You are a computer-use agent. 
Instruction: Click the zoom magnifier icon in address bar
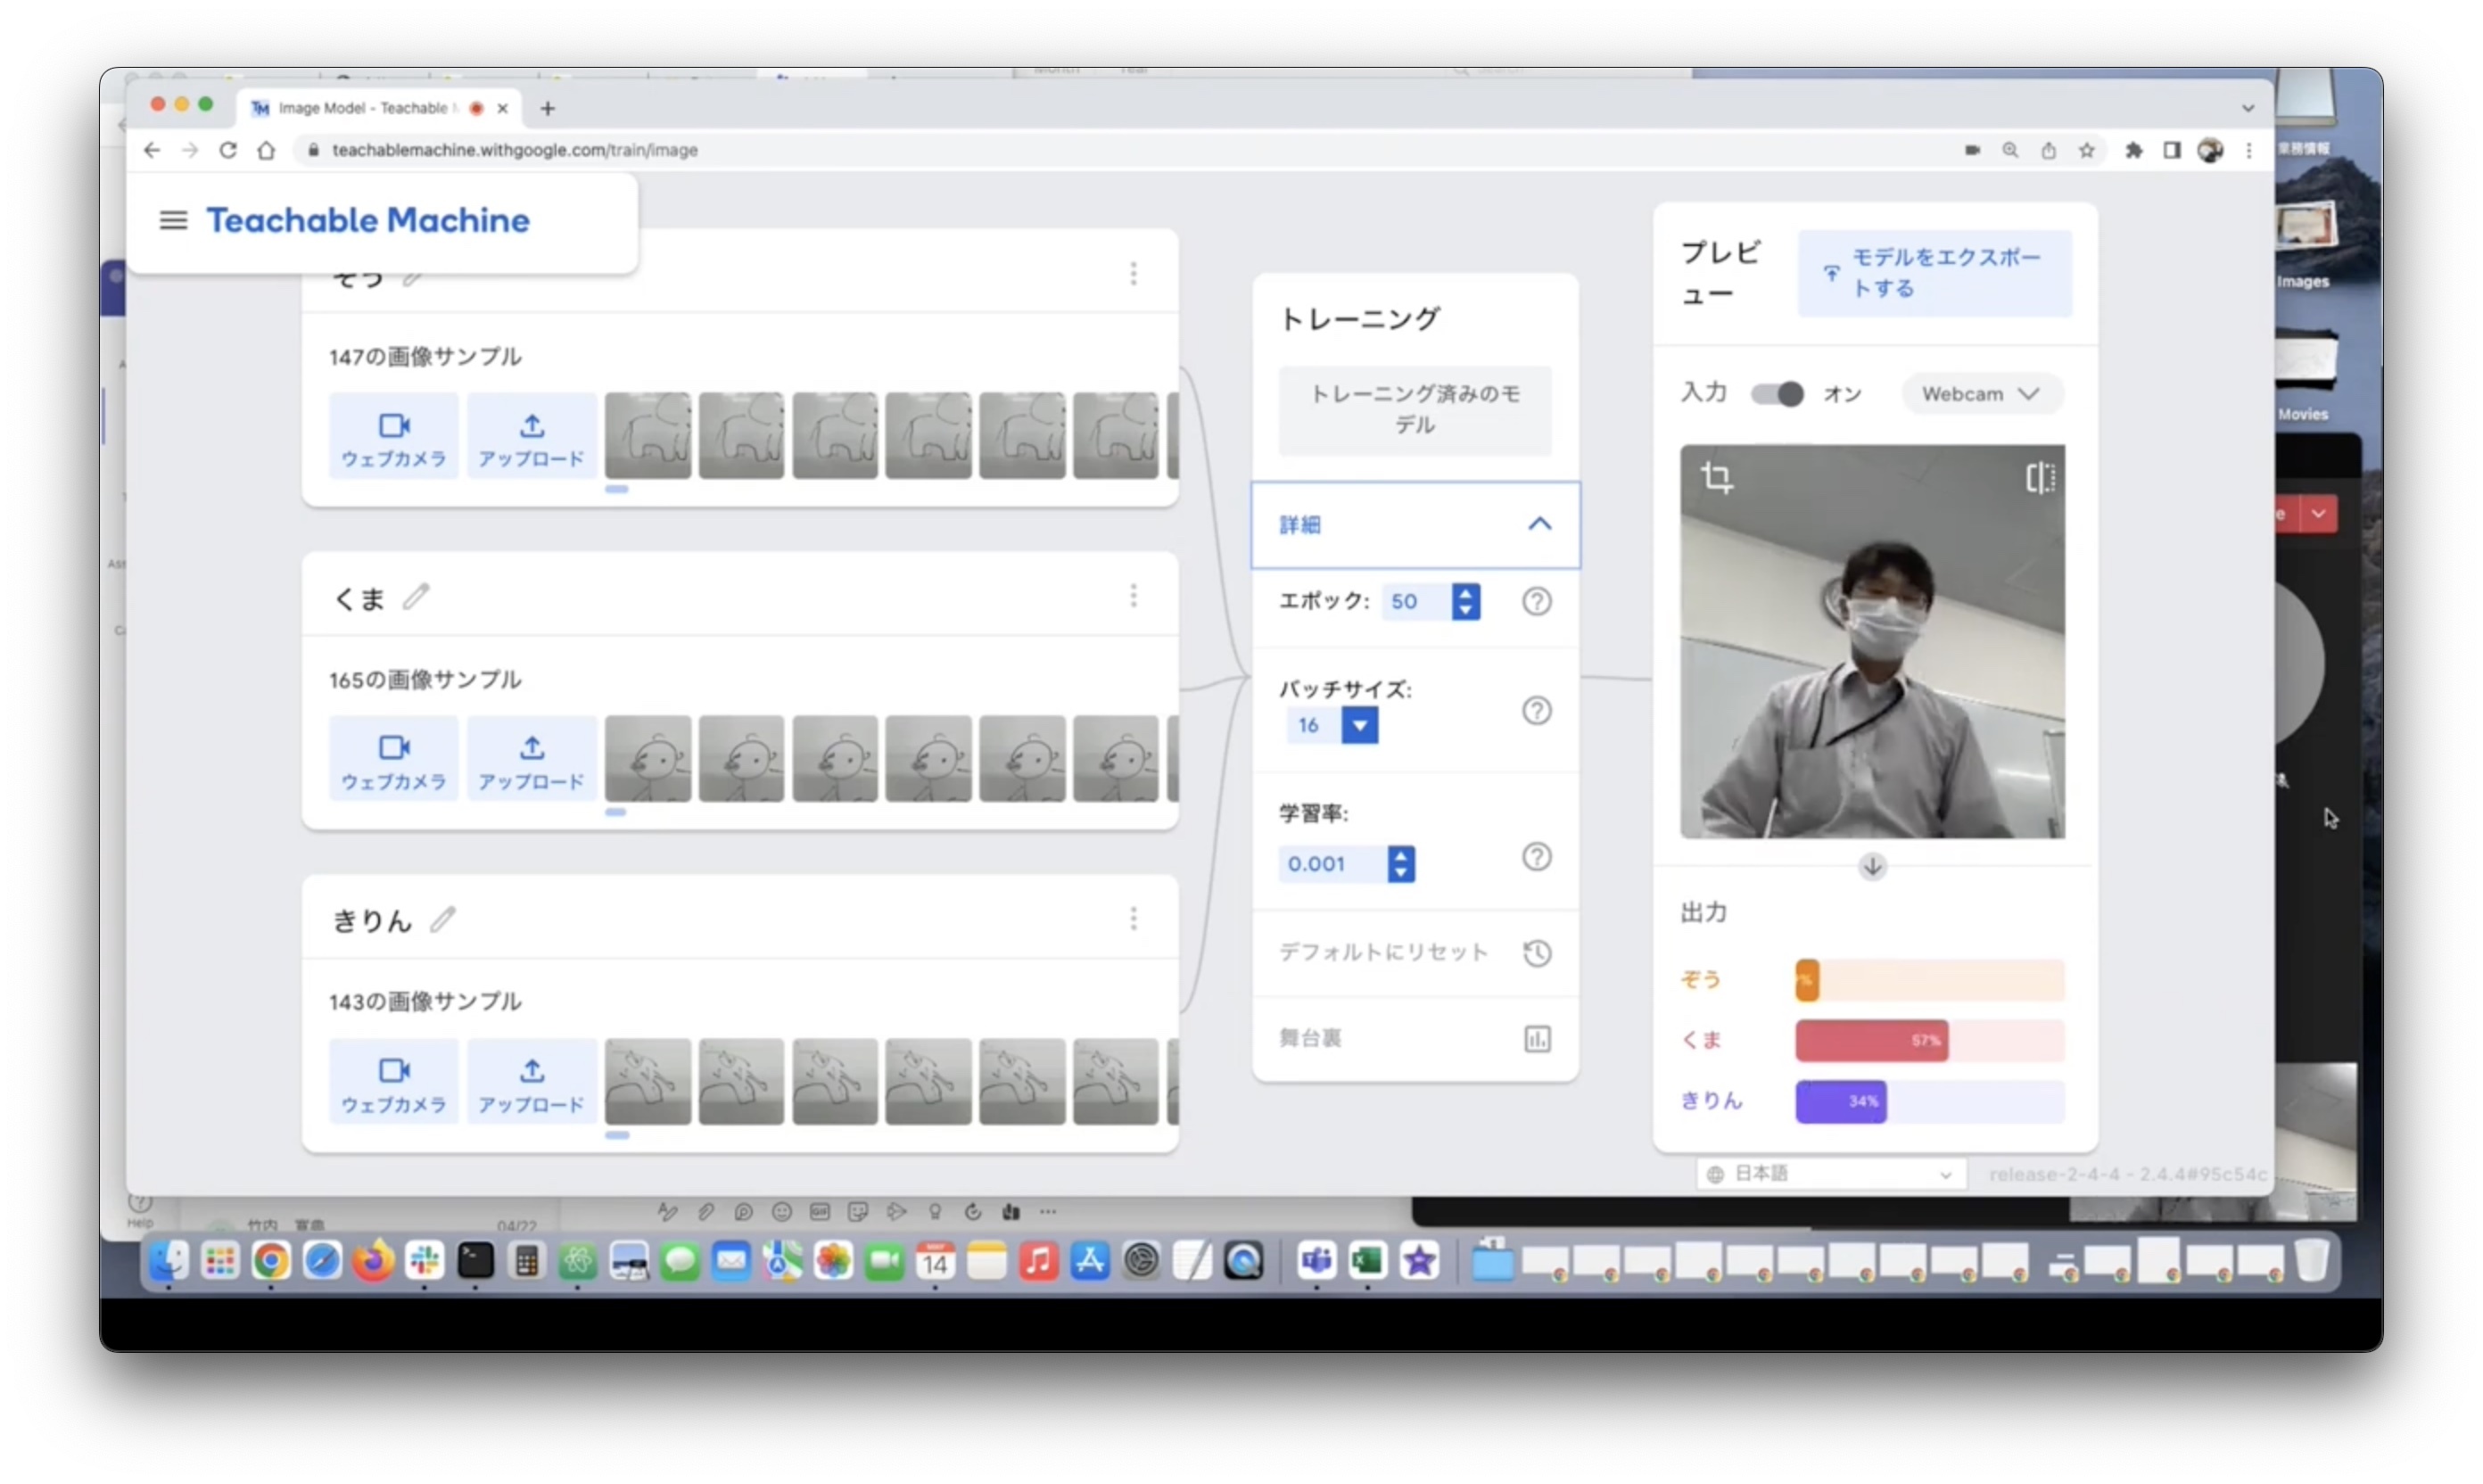click(2010, 150)
